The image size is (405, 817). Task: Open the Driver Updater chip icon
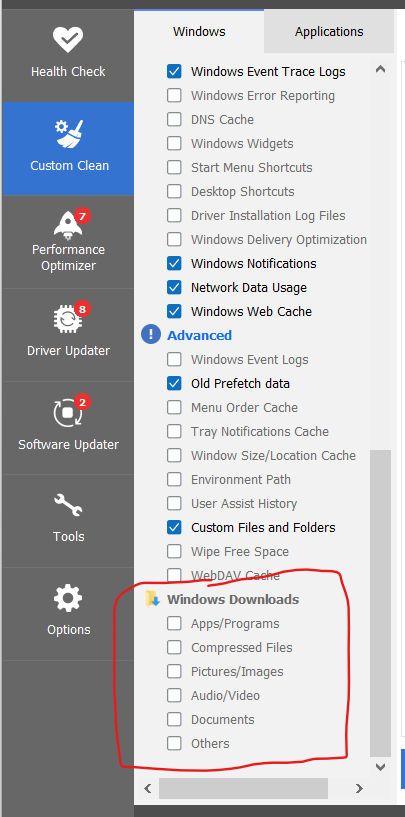pos(68,319)
